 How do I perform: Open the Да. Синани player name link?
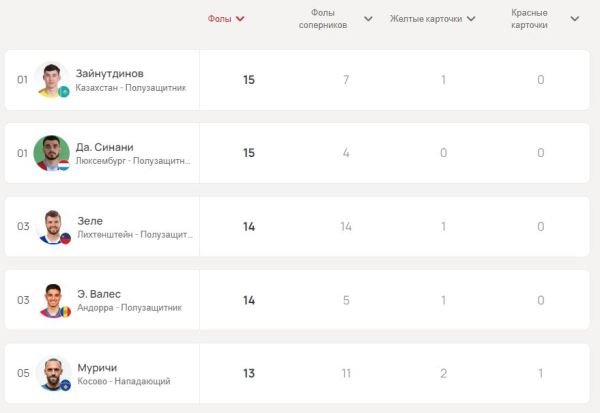104,147
